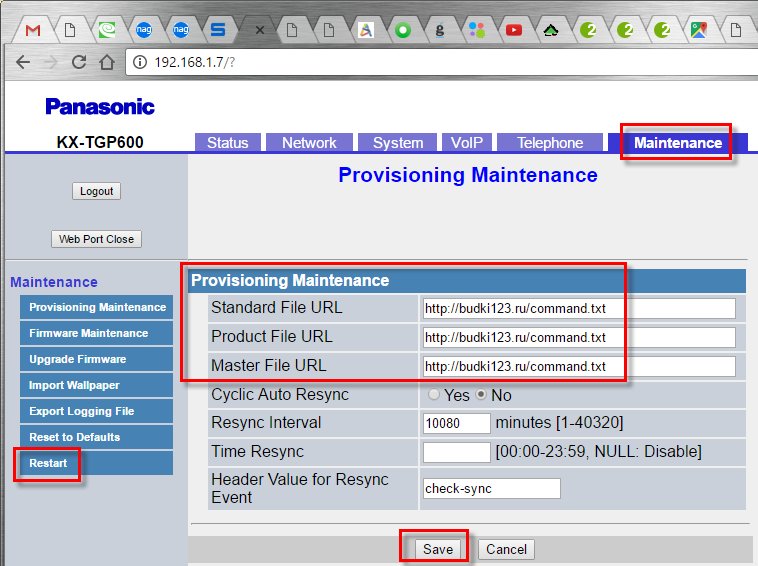Click the Standard File URL field
This screenshot has width=758, height=566.
[578, 308]
